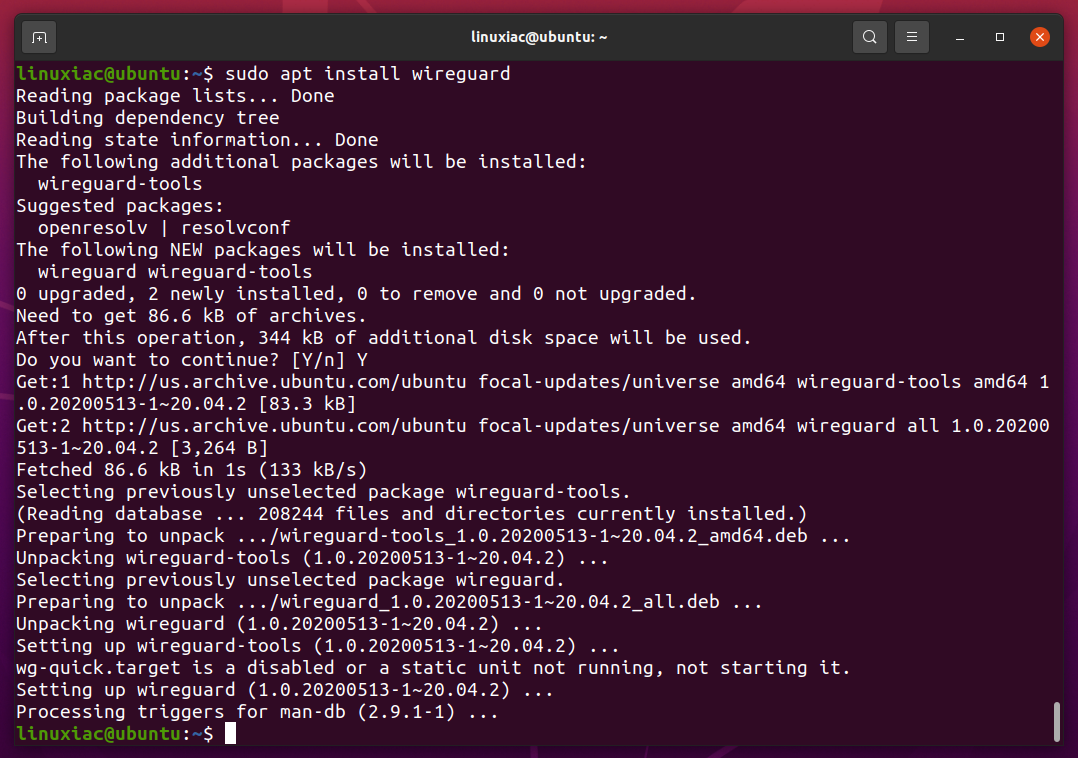Click the green linuxiac@ubuntu prompt on the last line

point(98,734)
